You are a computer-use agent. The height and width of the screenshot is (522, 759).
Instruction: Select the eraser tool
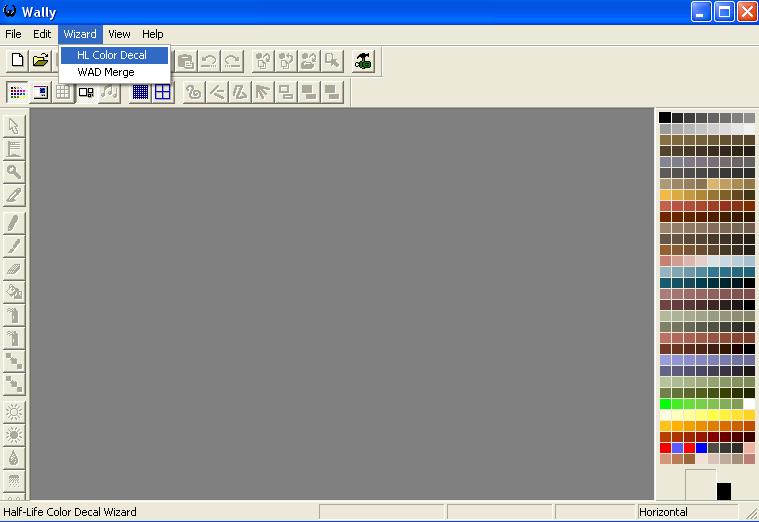click(x=14, y=269)
